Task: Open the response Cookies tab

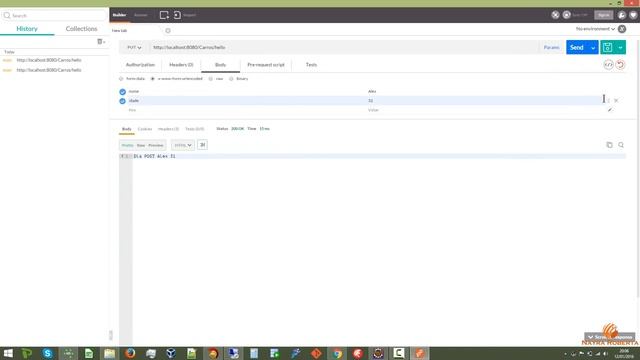Action: [144, 129]
